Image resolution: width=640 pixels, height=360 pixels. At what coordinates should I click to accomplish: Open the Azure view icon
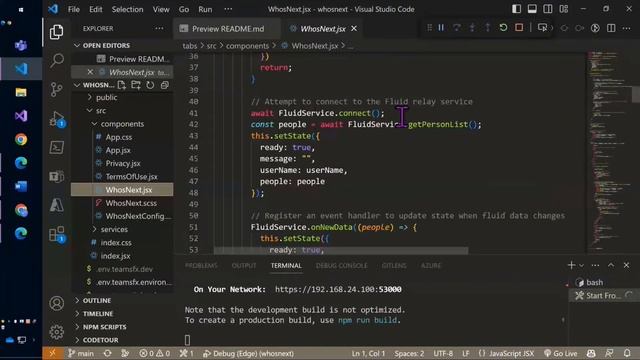tap(57, 205)
